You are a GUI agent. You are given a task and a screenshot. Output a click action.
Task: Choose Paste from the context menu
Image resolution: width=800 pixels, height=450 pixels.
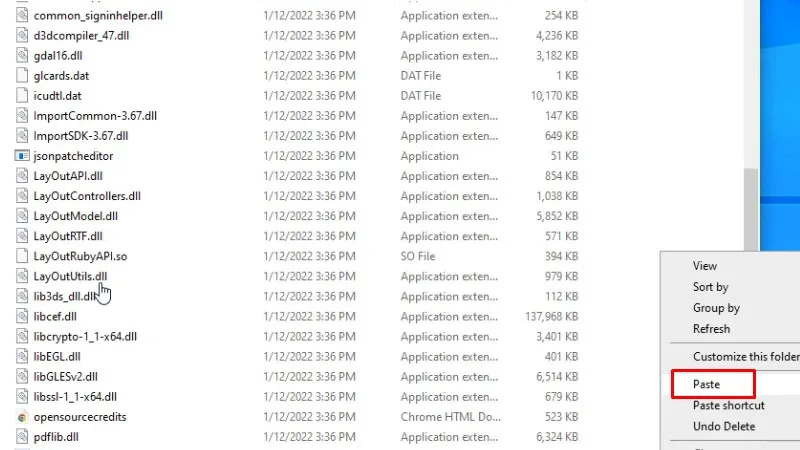pos(707,384)
